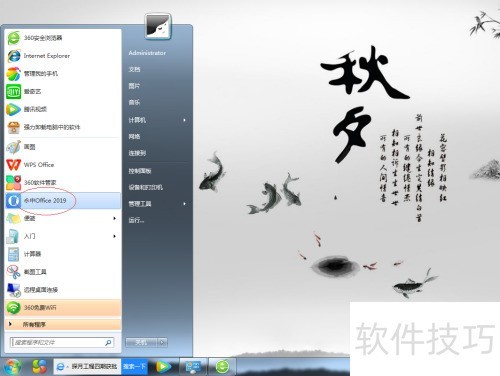This screenshot has height=376, width=500.
Task: Launch the 计算器 Calculator
Action: [x=63, y=254]
